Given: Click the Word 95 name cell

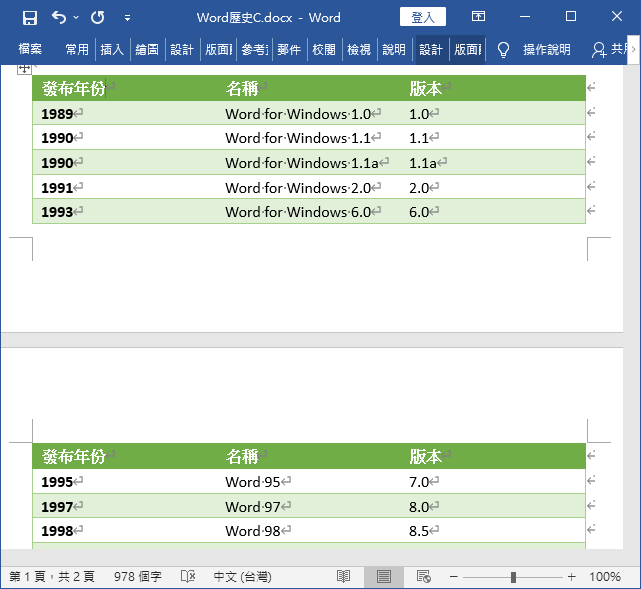Looking at the screenshot, I should (x=253, y=482).
